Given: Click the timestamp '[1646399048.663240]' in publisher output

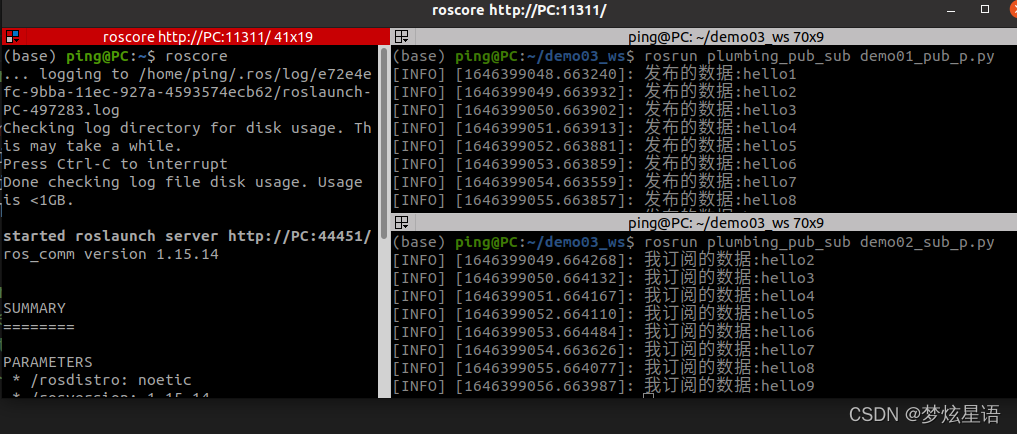Looking at the screenshot, I should point(542,74).
